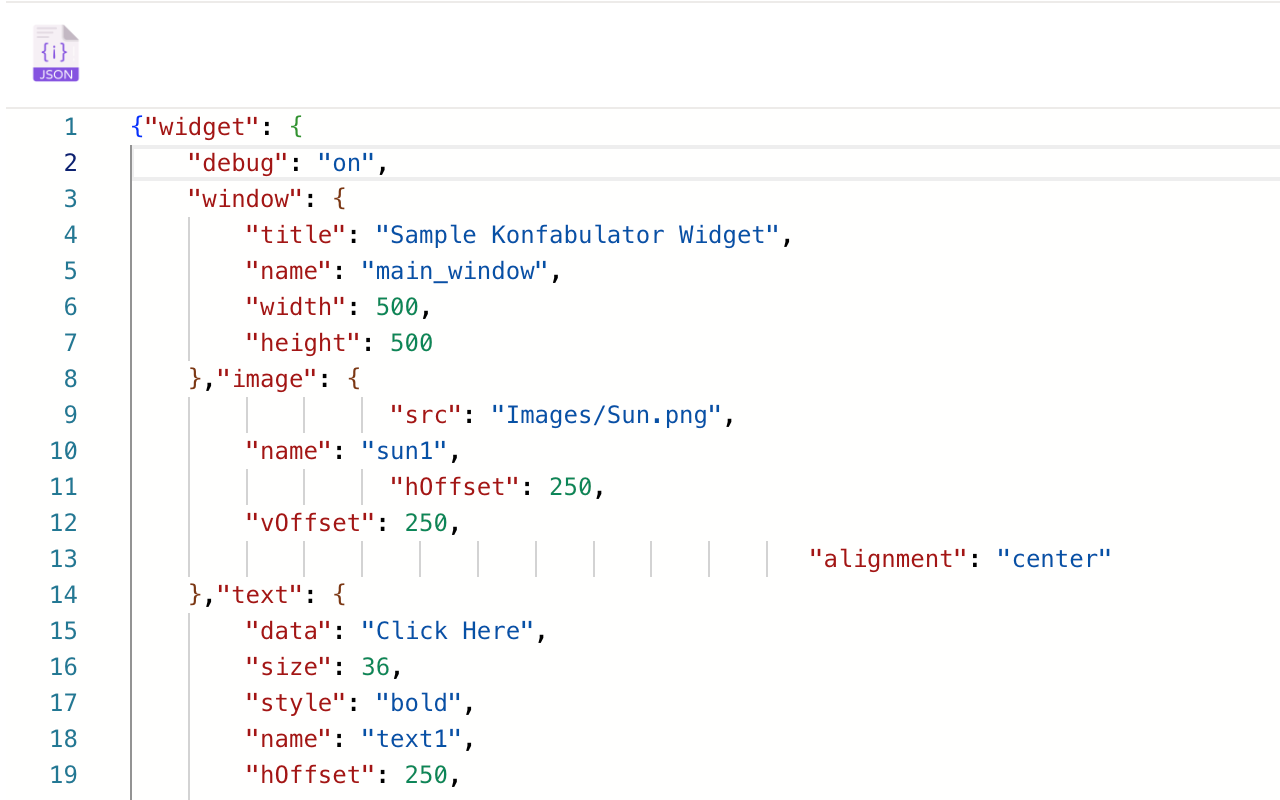Click line number 8 in the gutter
The width and height of the screenshot is (1280, 800).
(70, 379)
